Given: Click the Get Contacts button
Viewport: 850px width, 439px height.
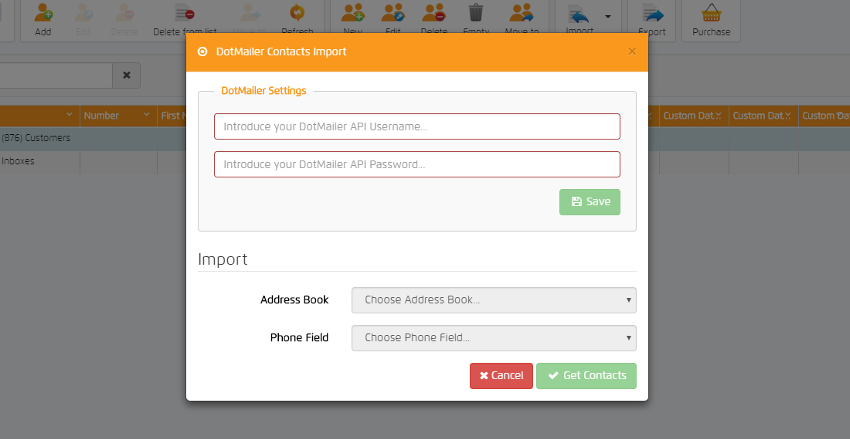Looking at the screenshot, I should coord(586,376).
